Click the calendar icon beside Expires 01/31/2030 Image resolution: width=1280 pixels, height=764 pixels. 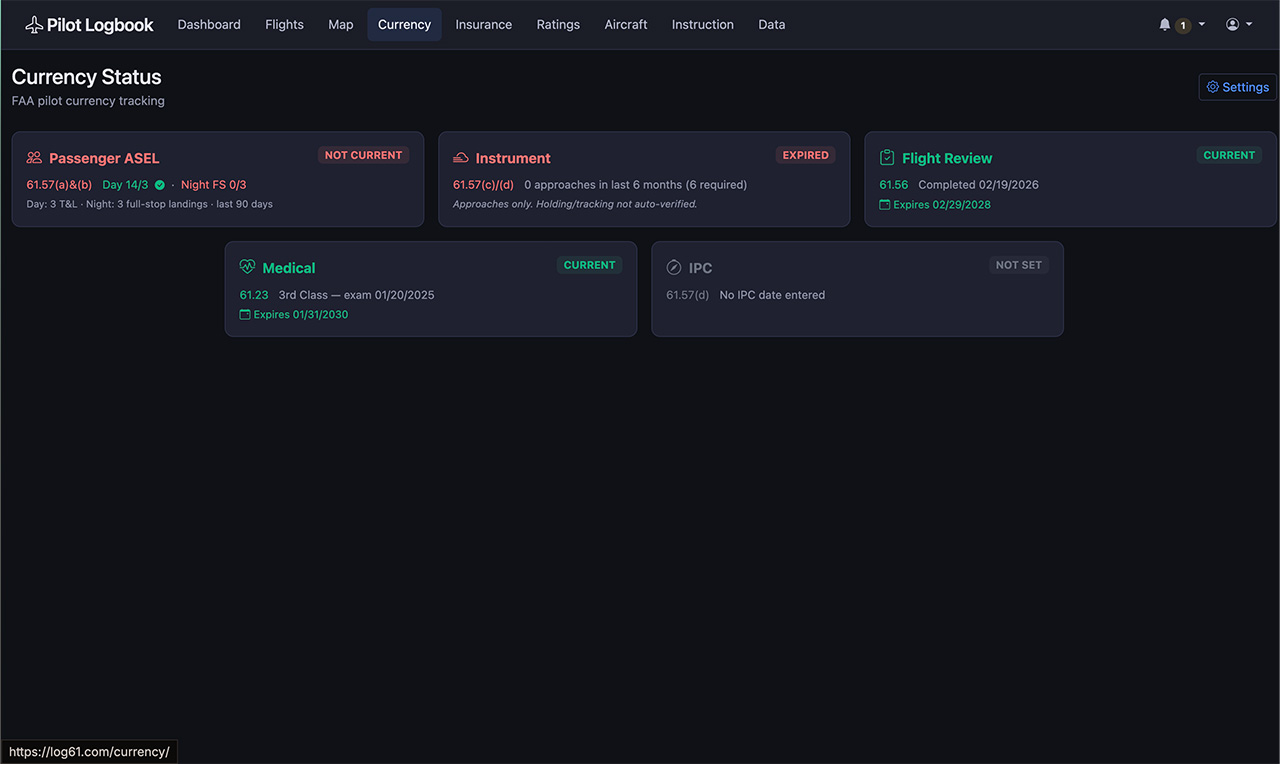point(245,315)
